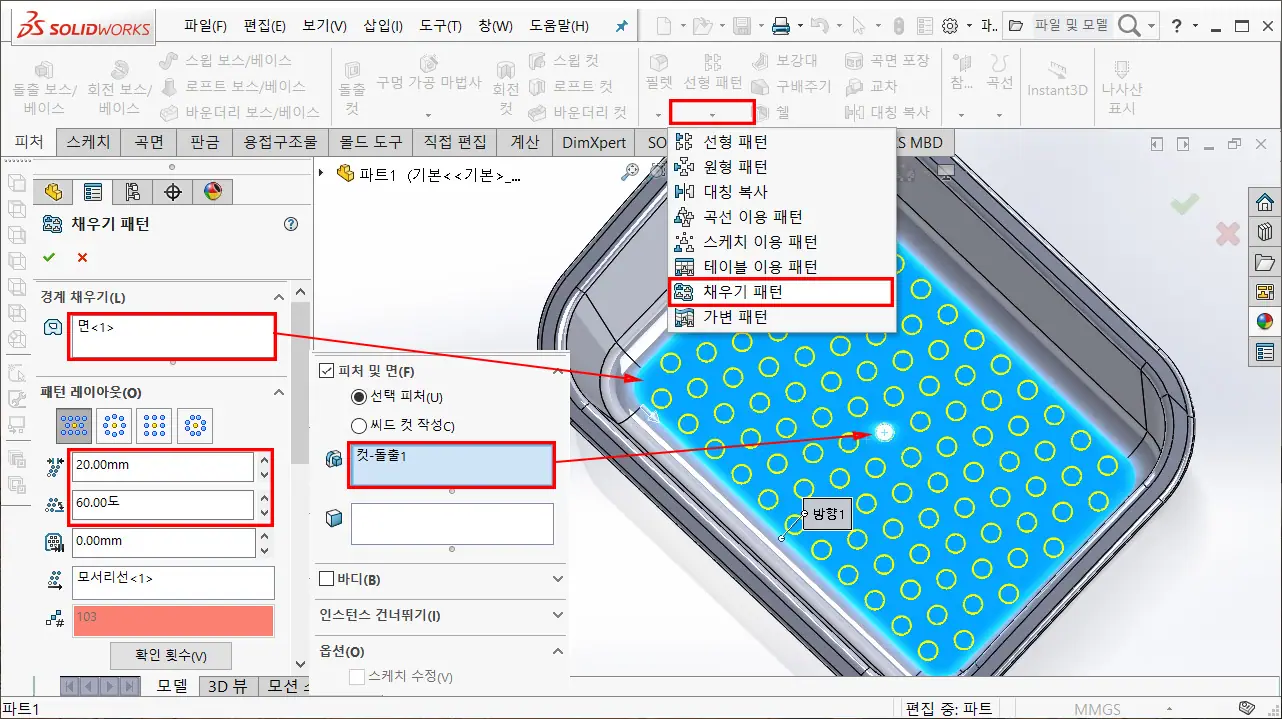Choose 대칭 복사 from pattern dropdown

point(735,192)
